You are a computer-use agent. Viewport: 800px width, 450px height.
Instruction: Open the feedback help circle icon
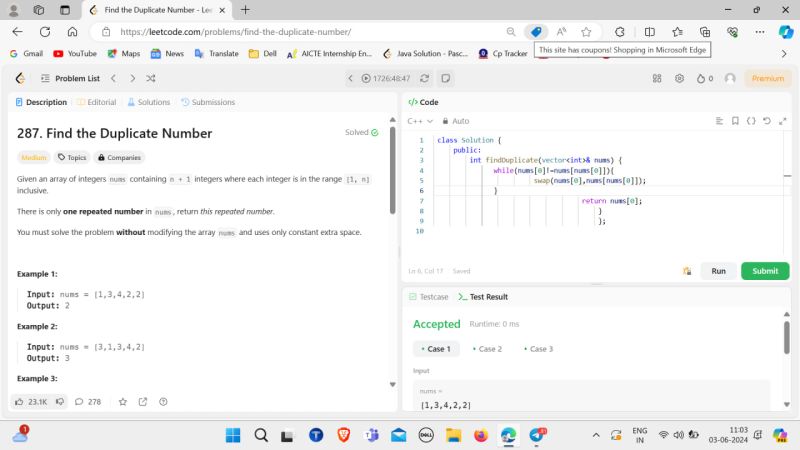(x=163, y=402)
